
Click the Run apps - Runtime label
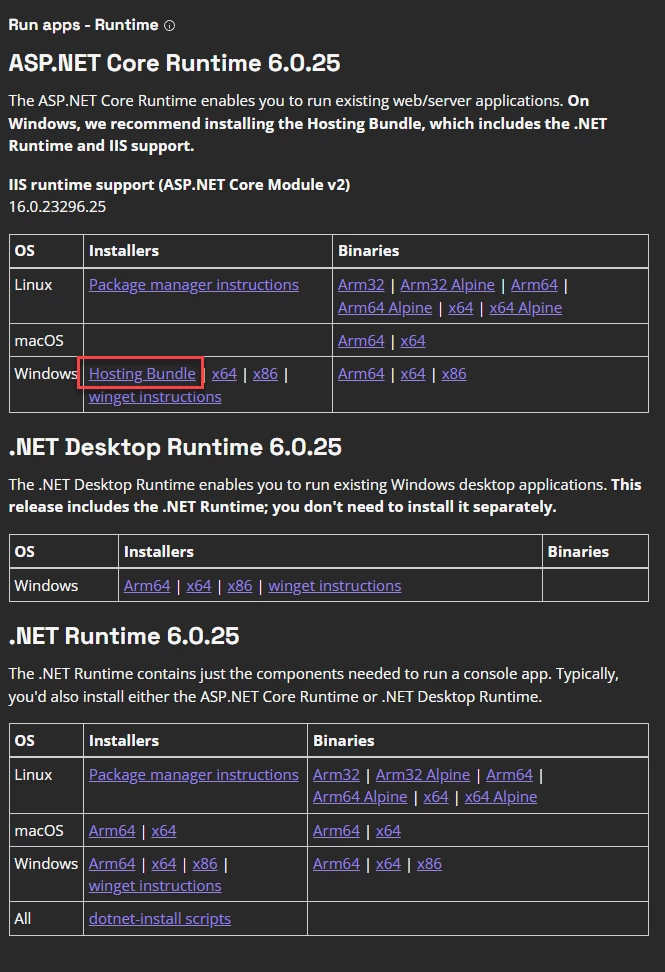tap(83, 25)
